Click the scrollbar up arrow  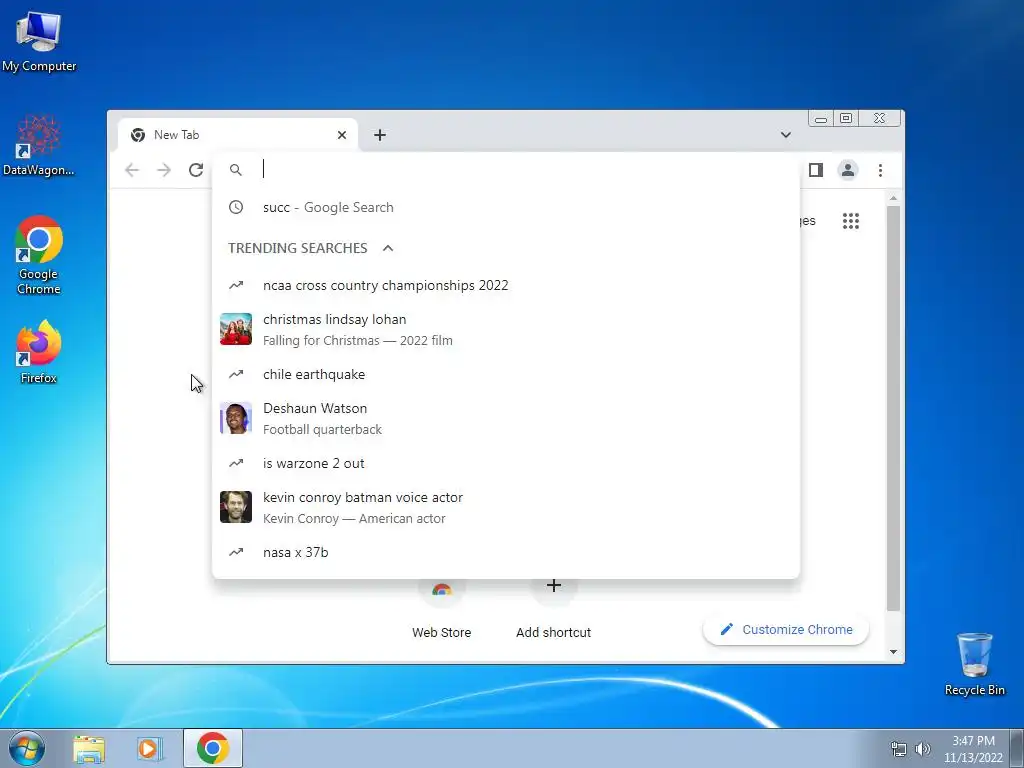(x=893, y=198)
